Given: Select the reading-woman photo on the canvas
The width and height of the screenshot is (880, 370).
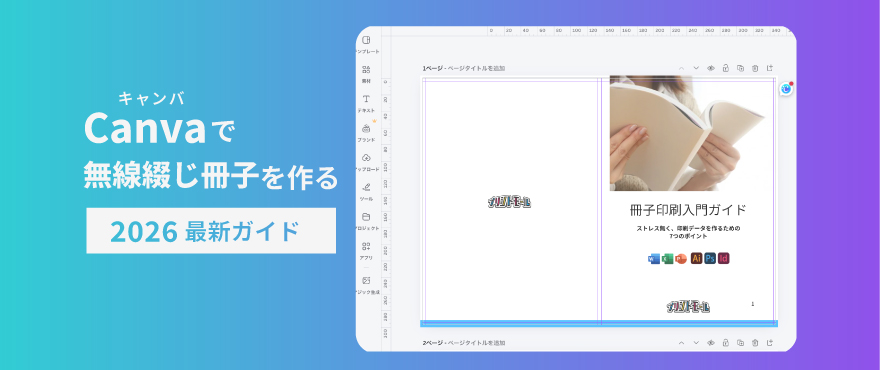Looking at the screenshot, I should coord(691,134).
